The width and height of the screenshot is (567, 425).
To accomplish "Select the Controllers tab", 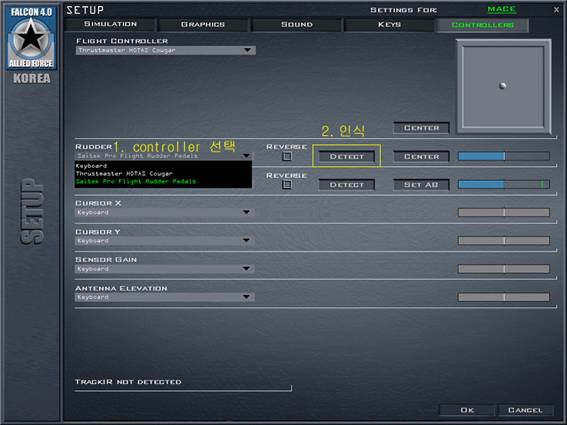I will (x=482, y=25).
